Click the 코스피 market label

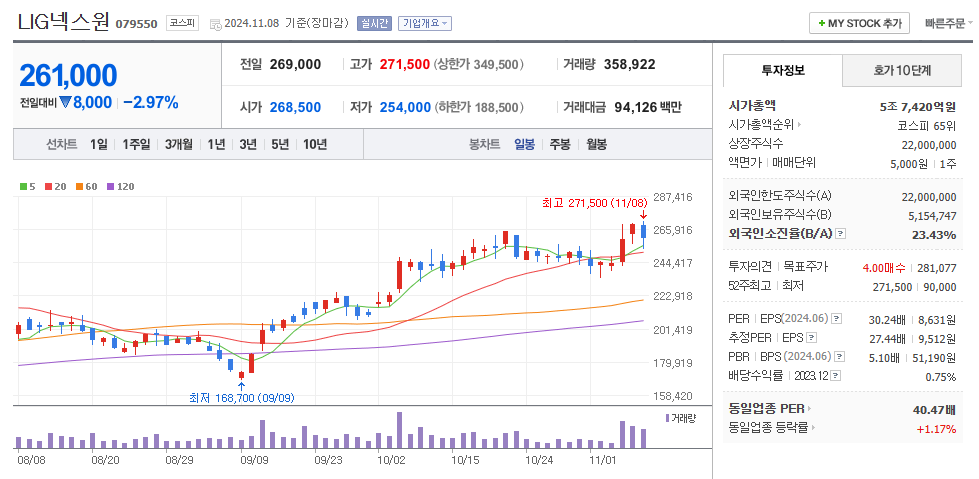pyautogui.click(x=182, y=24)
